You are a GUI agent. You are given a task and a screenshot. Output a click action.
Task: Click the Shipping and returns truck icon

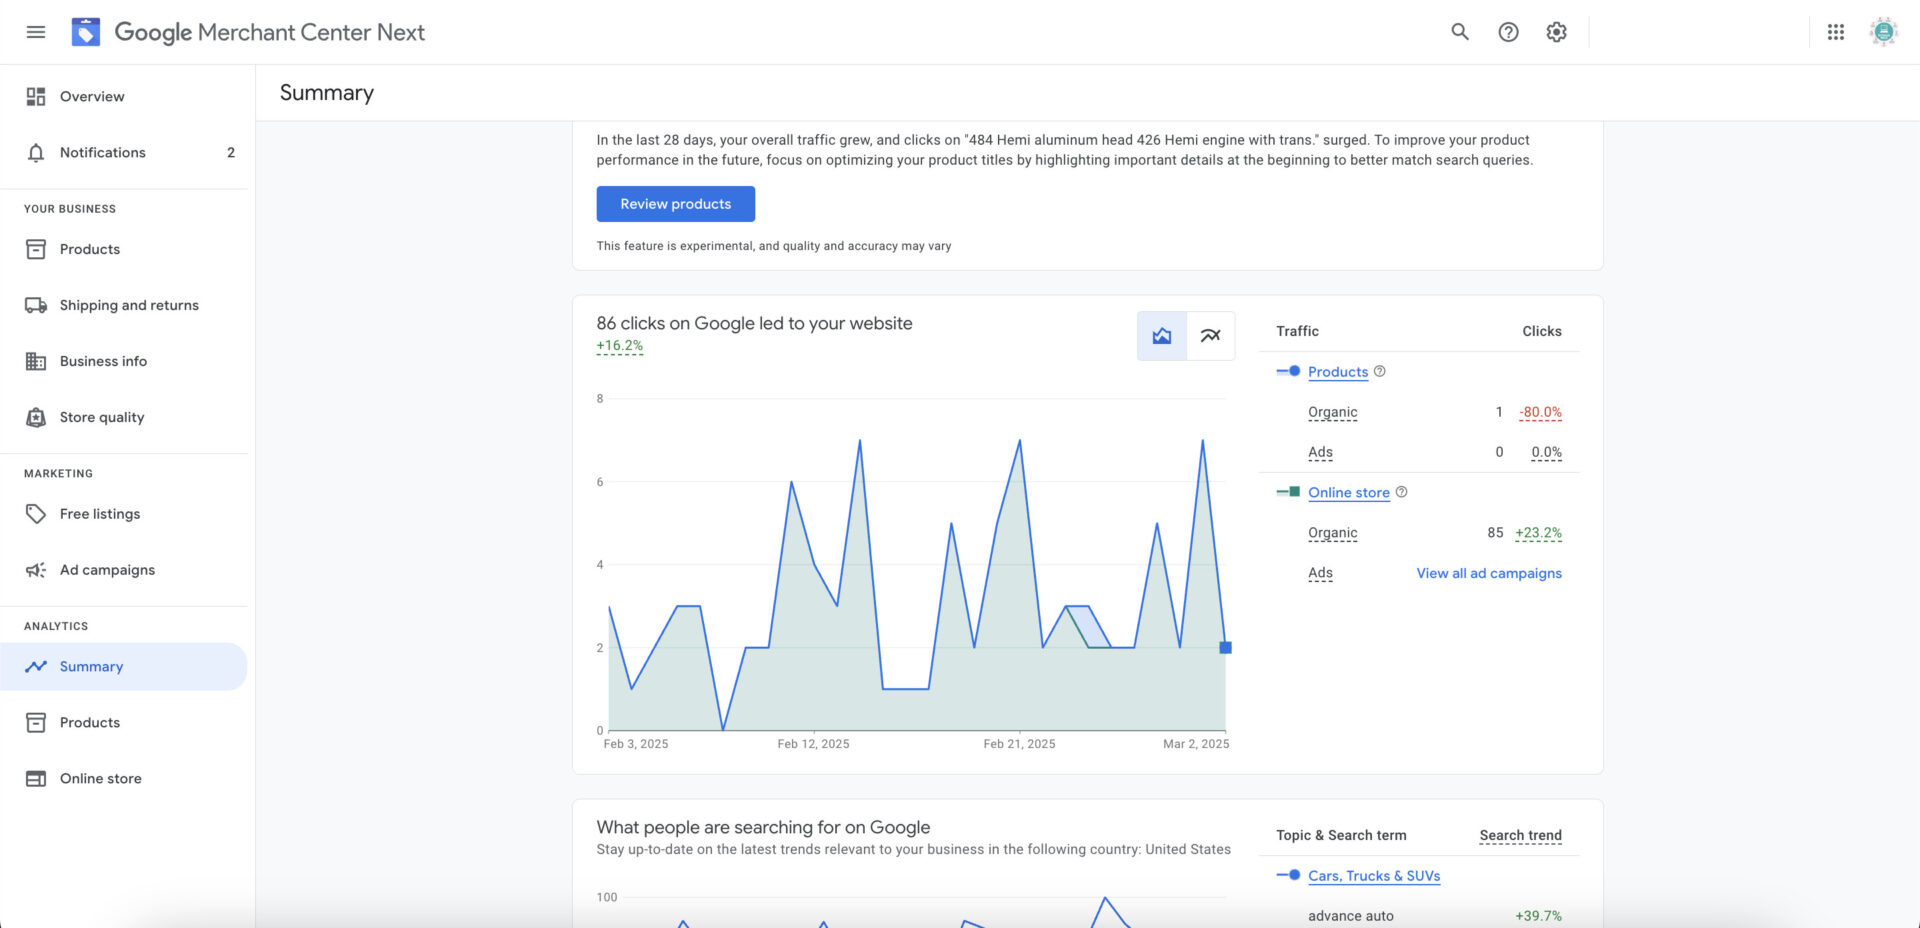(x=36, y=305)
